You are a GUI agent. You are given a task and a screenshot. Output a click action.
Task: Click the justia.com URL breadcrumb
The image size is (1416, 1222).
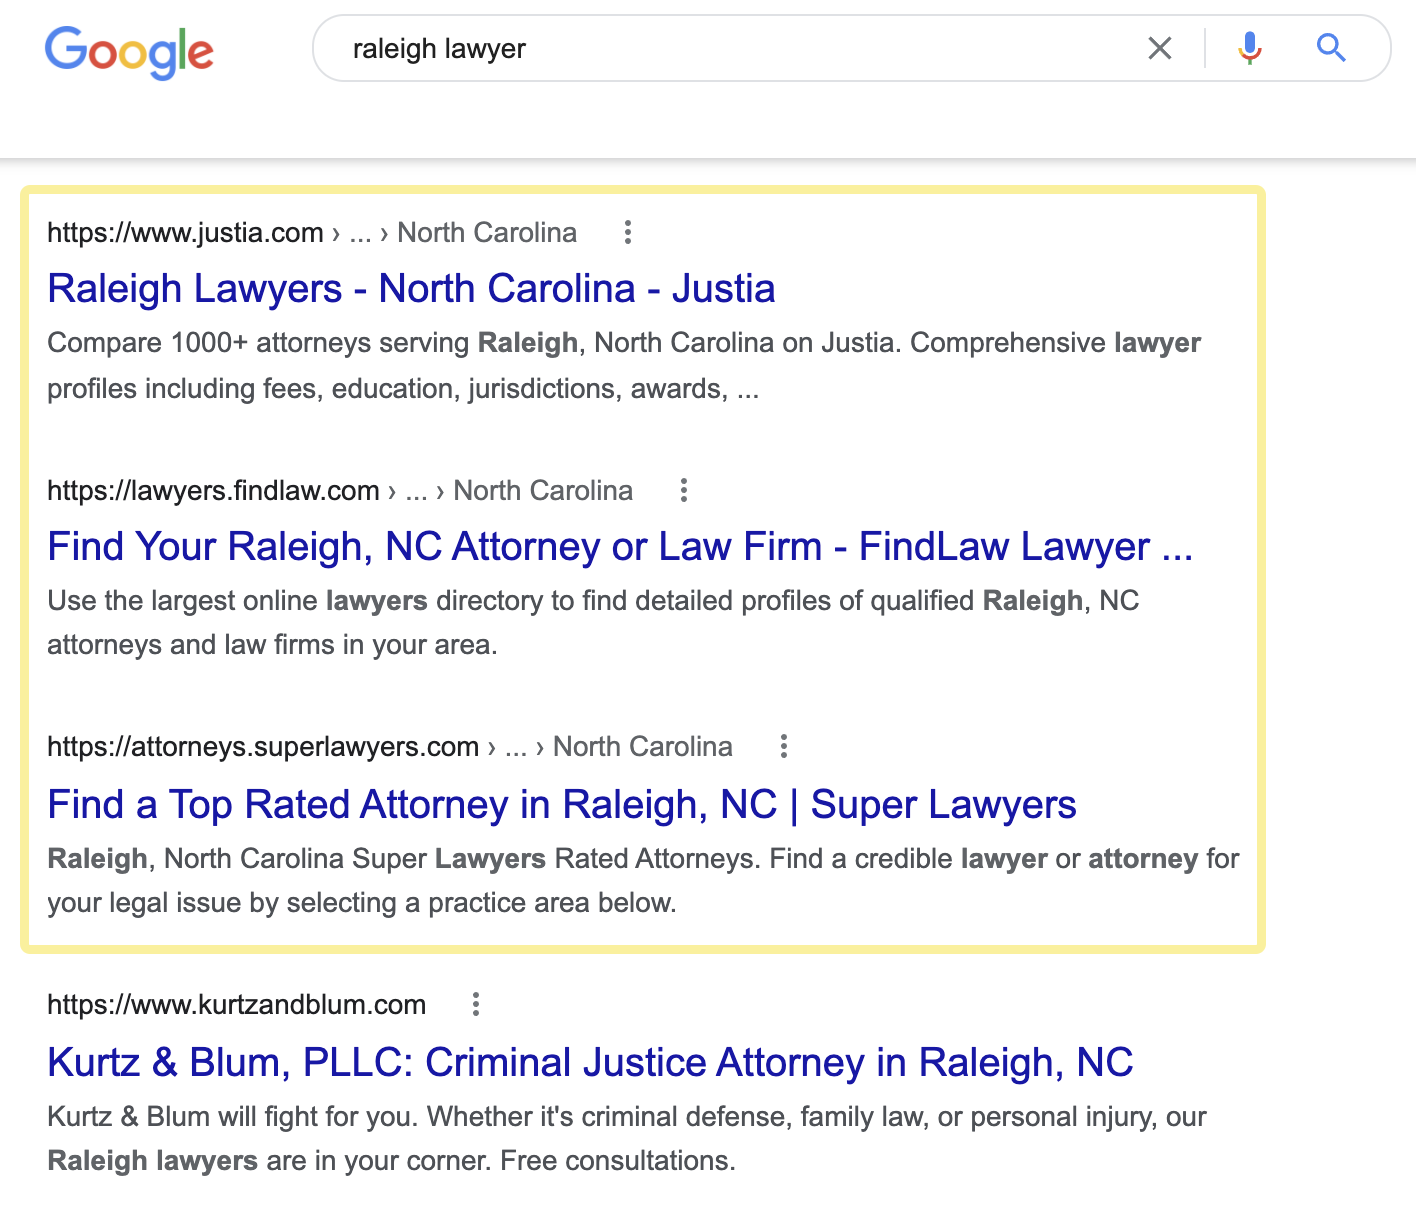click(185, 233)
